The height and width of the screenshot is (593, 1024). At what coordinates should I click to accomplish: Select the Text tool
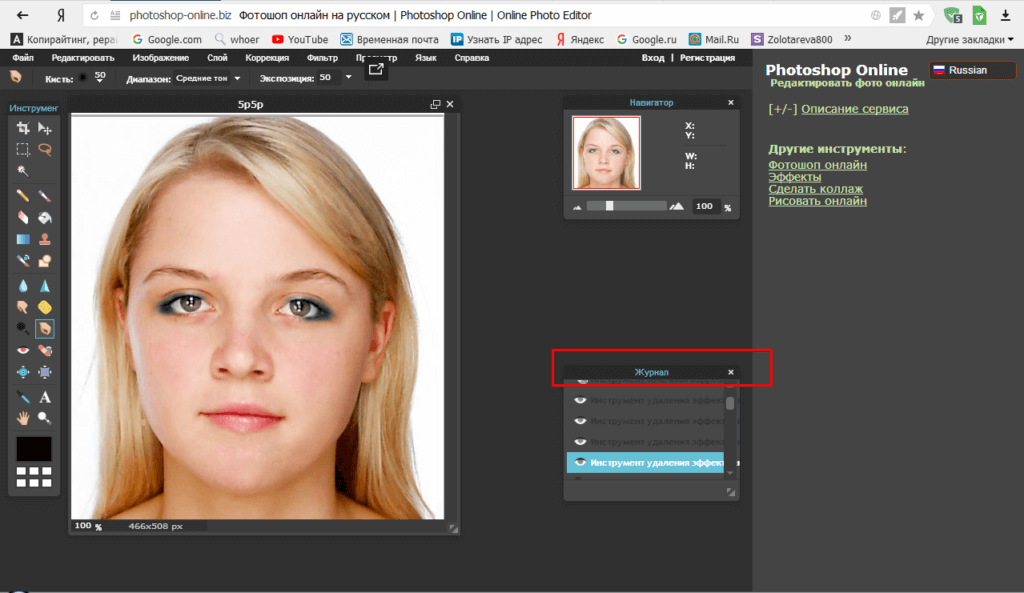[x=45, y=397]
